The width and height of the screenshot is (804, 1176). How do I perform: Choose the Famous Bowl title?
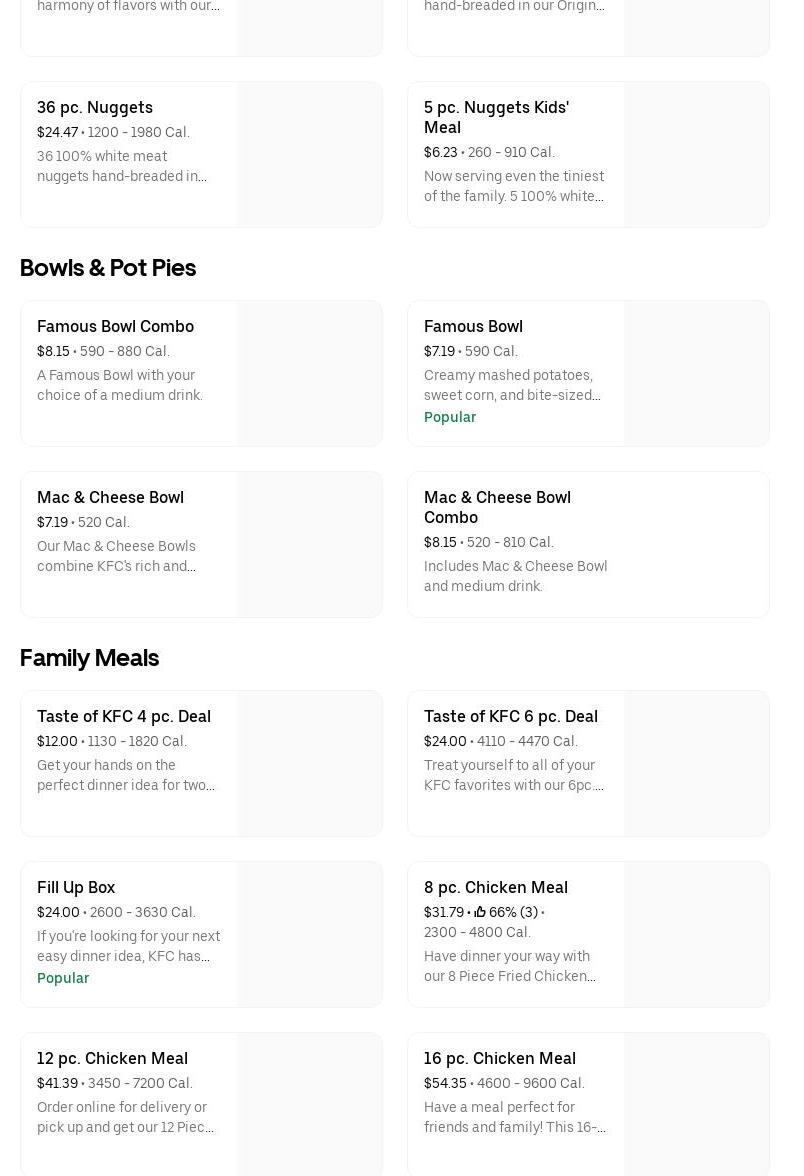(x=473, y=326)
